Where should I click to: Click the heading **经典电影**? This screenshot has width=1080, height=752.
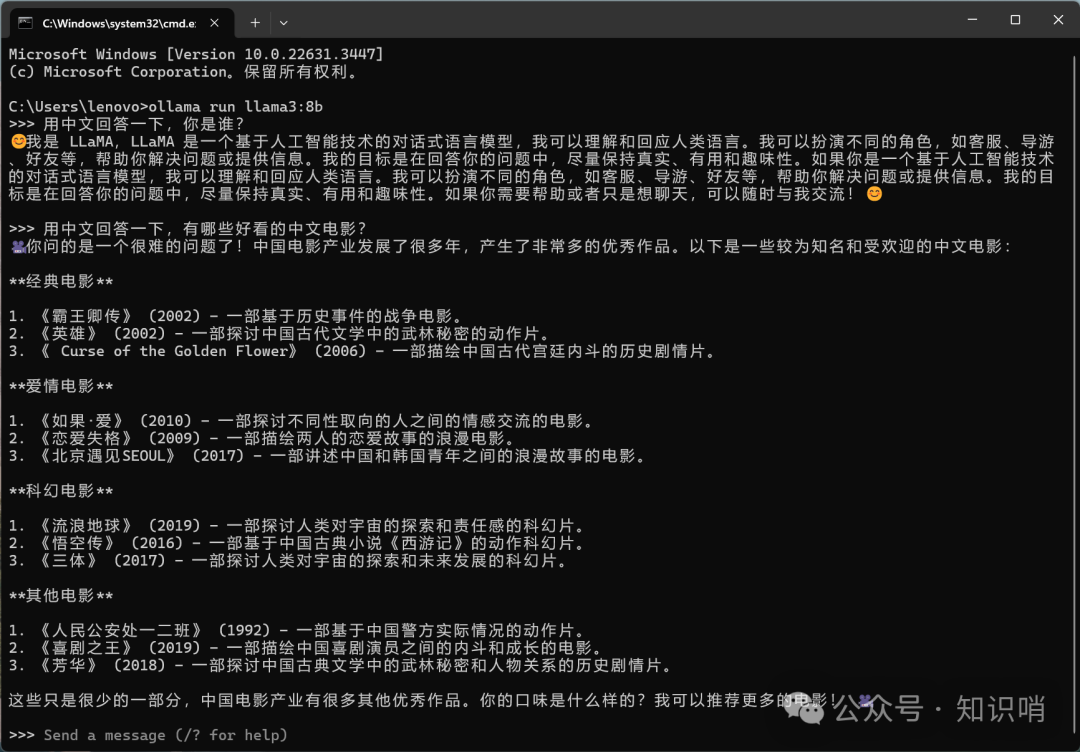[x=61, y=281]
